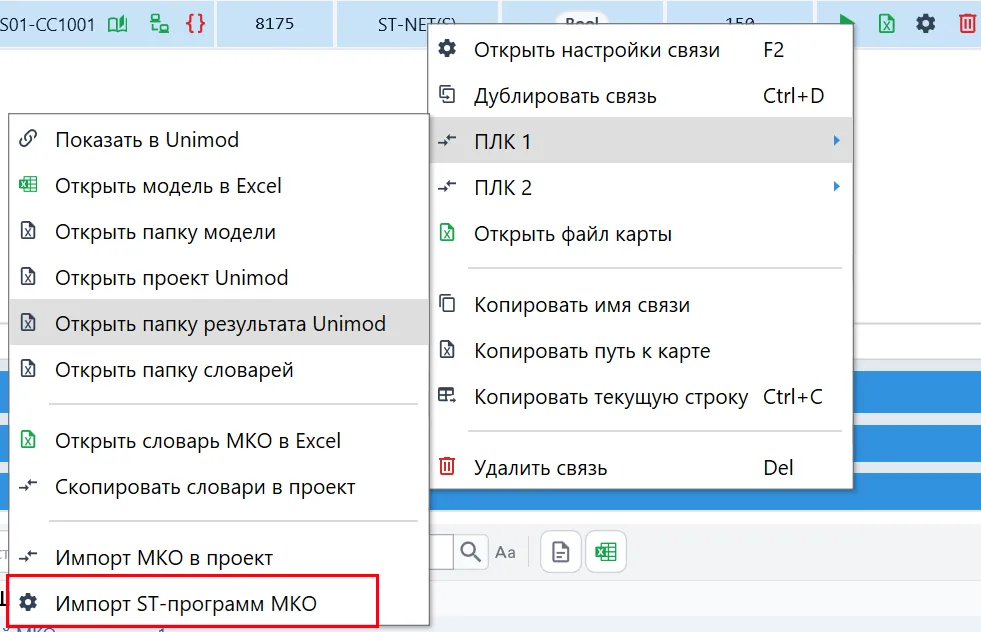Select Открыть проект Unimod
The width and height of the screenshot is (981, 632).
click(x=219, y=277)
